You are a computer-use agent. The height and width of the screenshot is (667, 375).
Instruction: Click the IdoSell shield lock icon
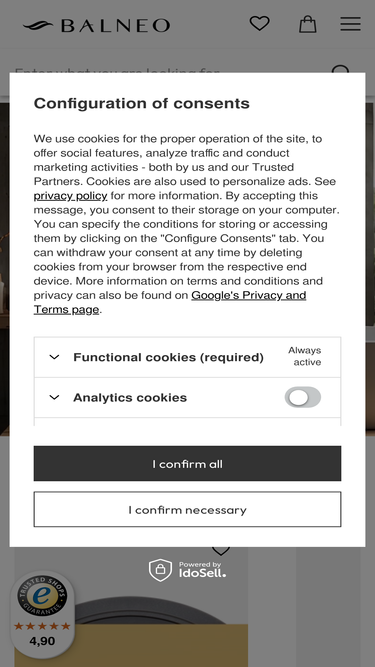[160, 570]
